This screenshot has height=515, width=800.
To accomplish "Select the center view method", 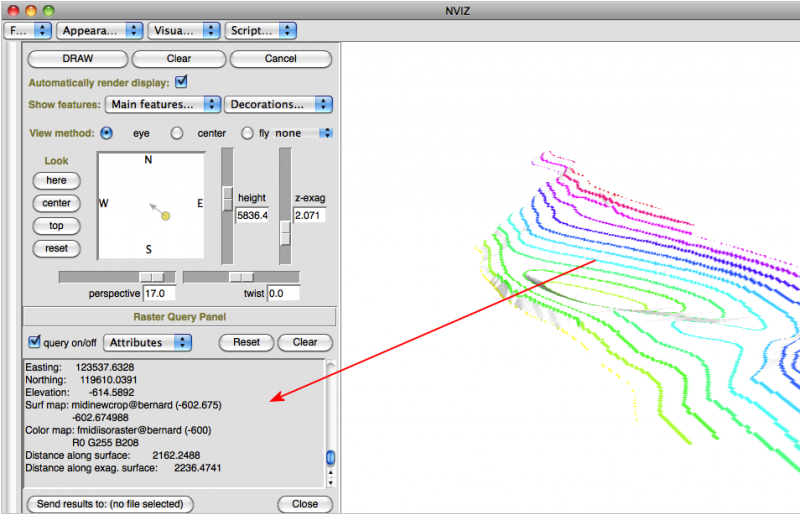I will click(177, 133).
